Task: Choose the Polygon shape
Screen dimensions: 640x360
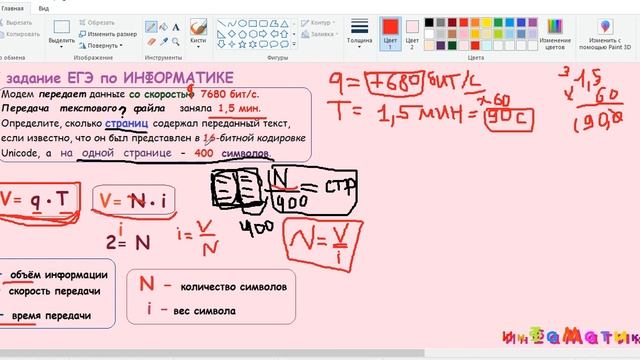Action: [274, 24]
